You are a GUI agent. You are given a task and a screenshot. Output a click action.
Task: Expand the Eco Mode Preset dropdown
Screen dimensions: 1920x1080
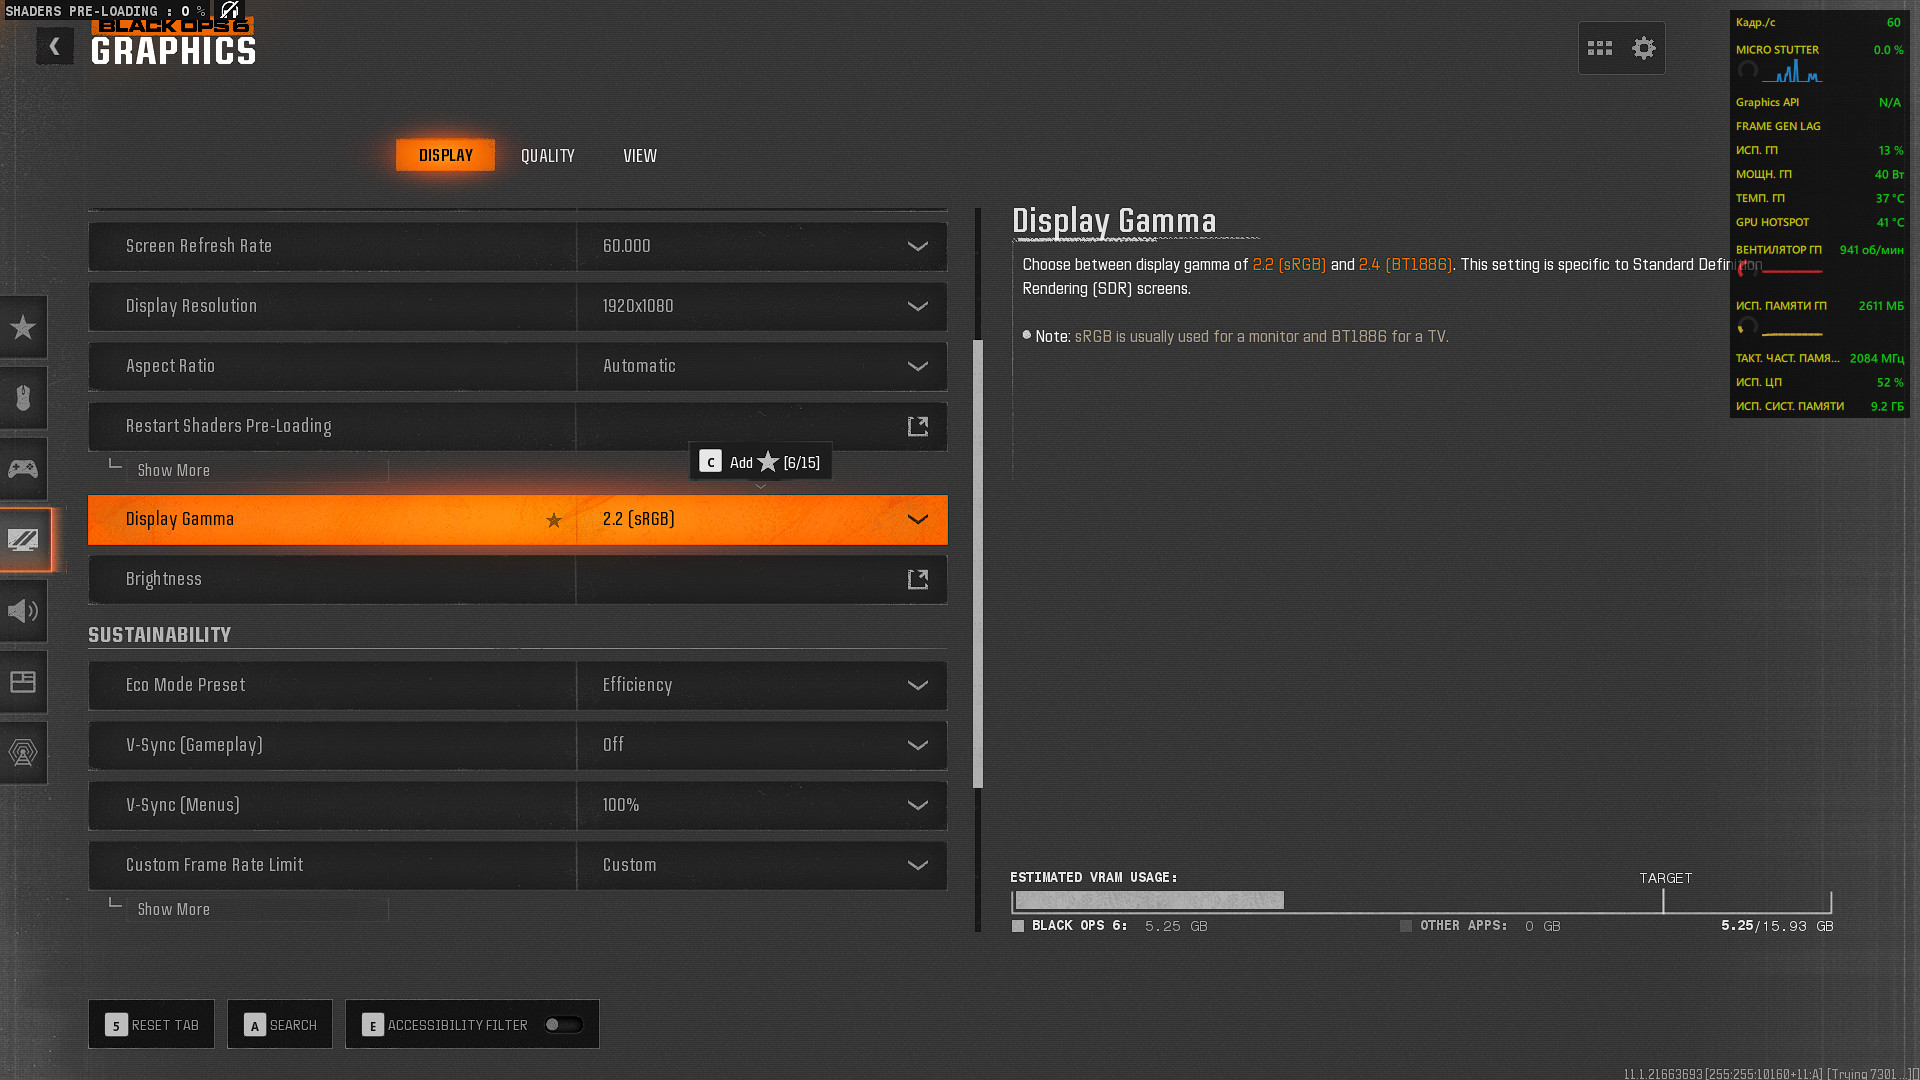tap(917, 685)
